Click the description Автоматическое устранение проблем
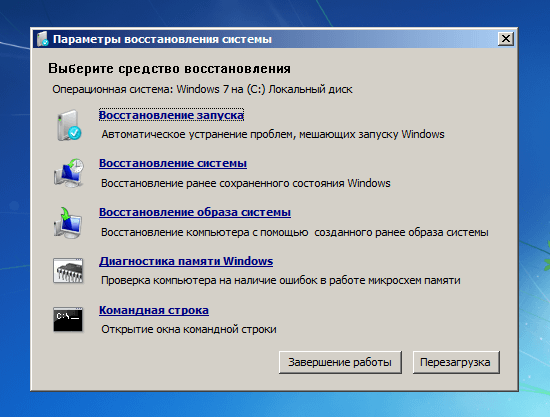 pyautogui.click(x=273, y=134)
